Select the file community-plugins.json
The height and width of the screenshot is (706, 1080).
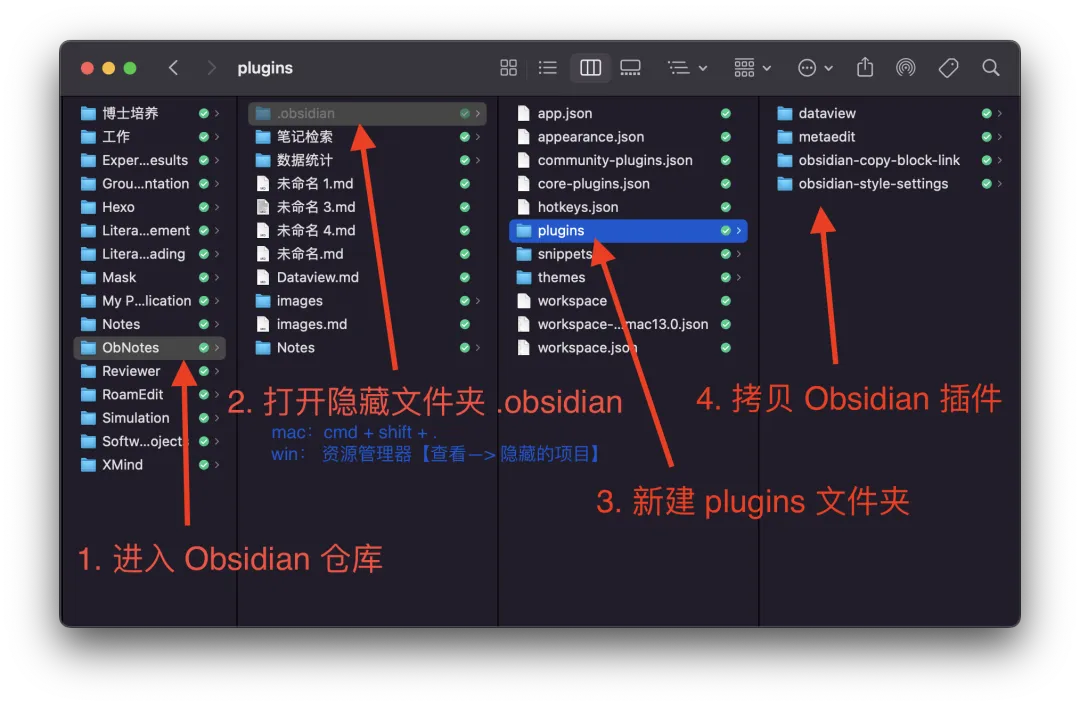pyautogui.click(x=628, y=160)
